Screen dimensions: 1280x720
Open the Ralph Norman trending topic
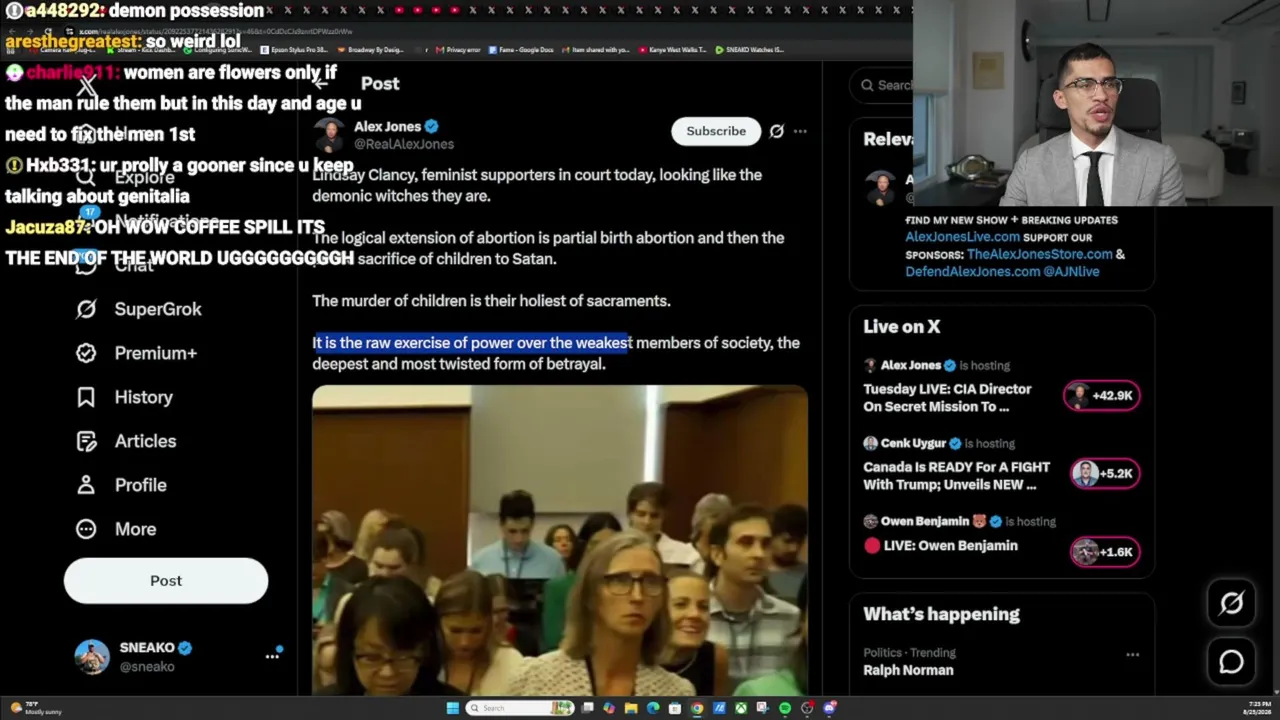coord(908,670)
